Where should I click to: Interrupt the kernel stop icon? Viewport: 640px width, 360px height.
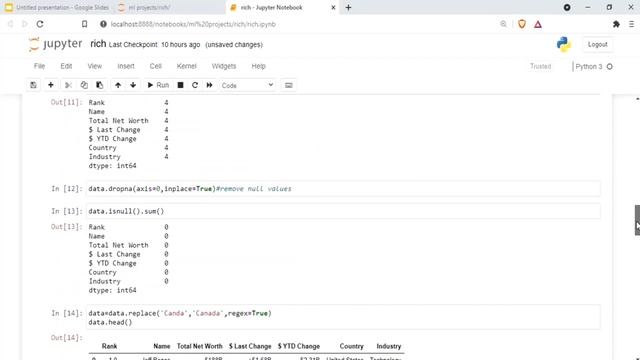pyautogui.click(x=180, y=85)
